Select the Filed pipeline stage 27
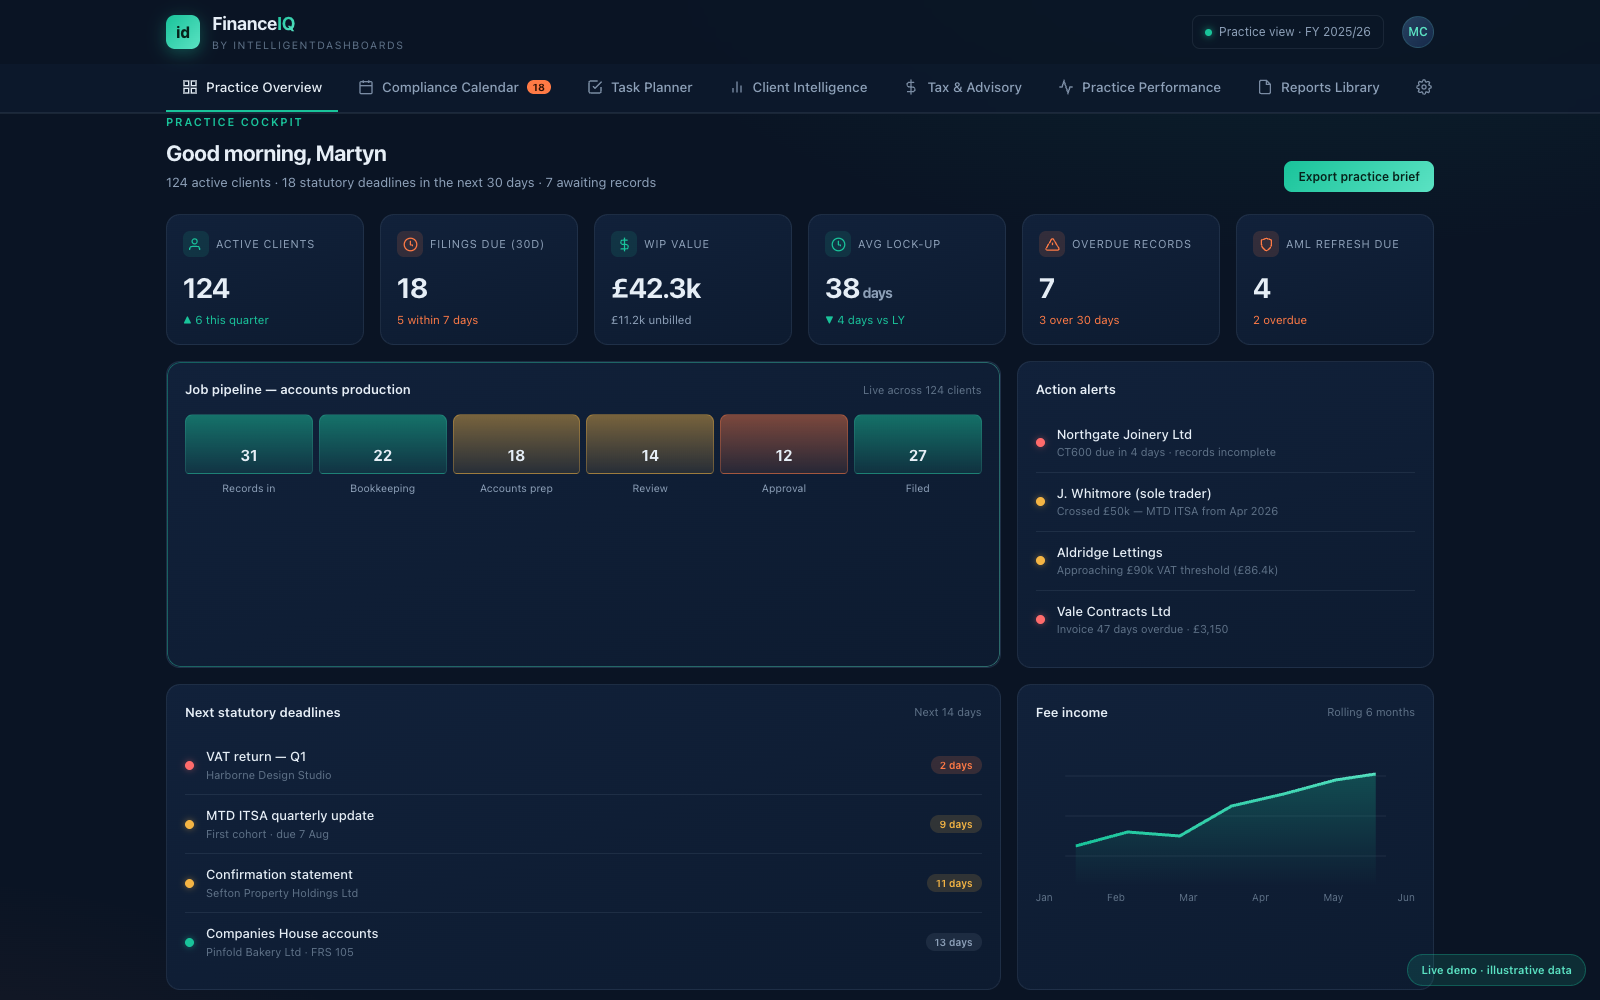Image resolution: width=1600 pixels, height=1000 pixels. tap(918, 444)
